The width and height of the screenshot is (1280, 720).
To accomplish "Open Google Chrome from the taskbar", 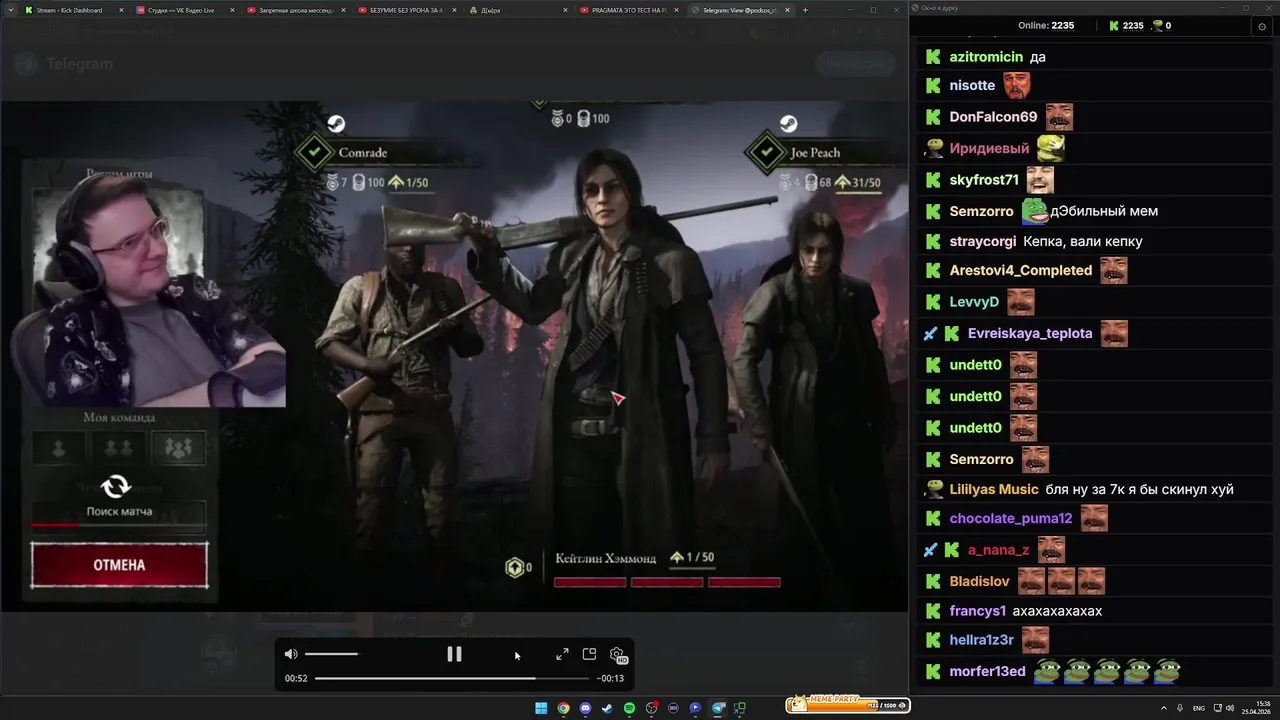I will [x=563, y=708].
